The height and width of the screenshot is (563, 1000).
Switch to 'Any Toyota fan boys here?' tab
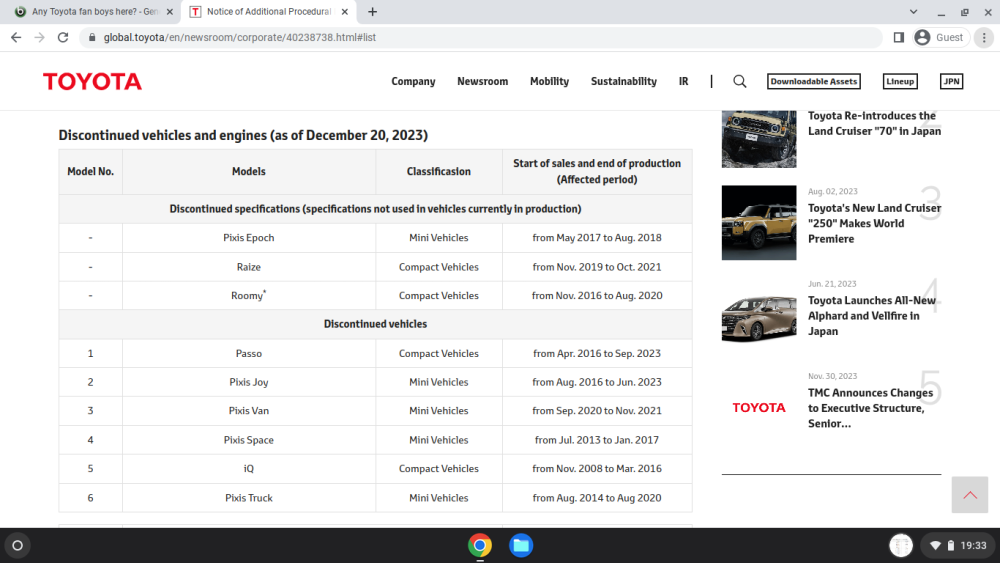point(95,11)
